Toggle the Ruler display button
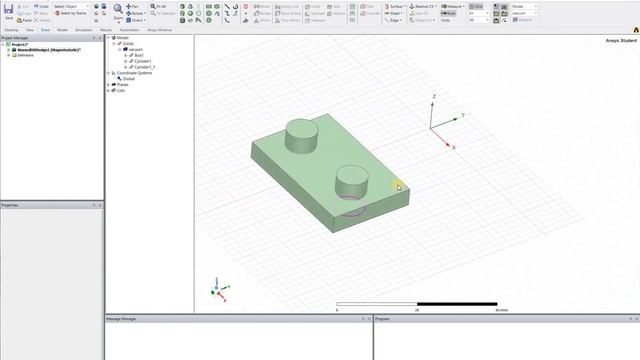The width and height of the screenshot is (640, 360). tap(449, 13)
